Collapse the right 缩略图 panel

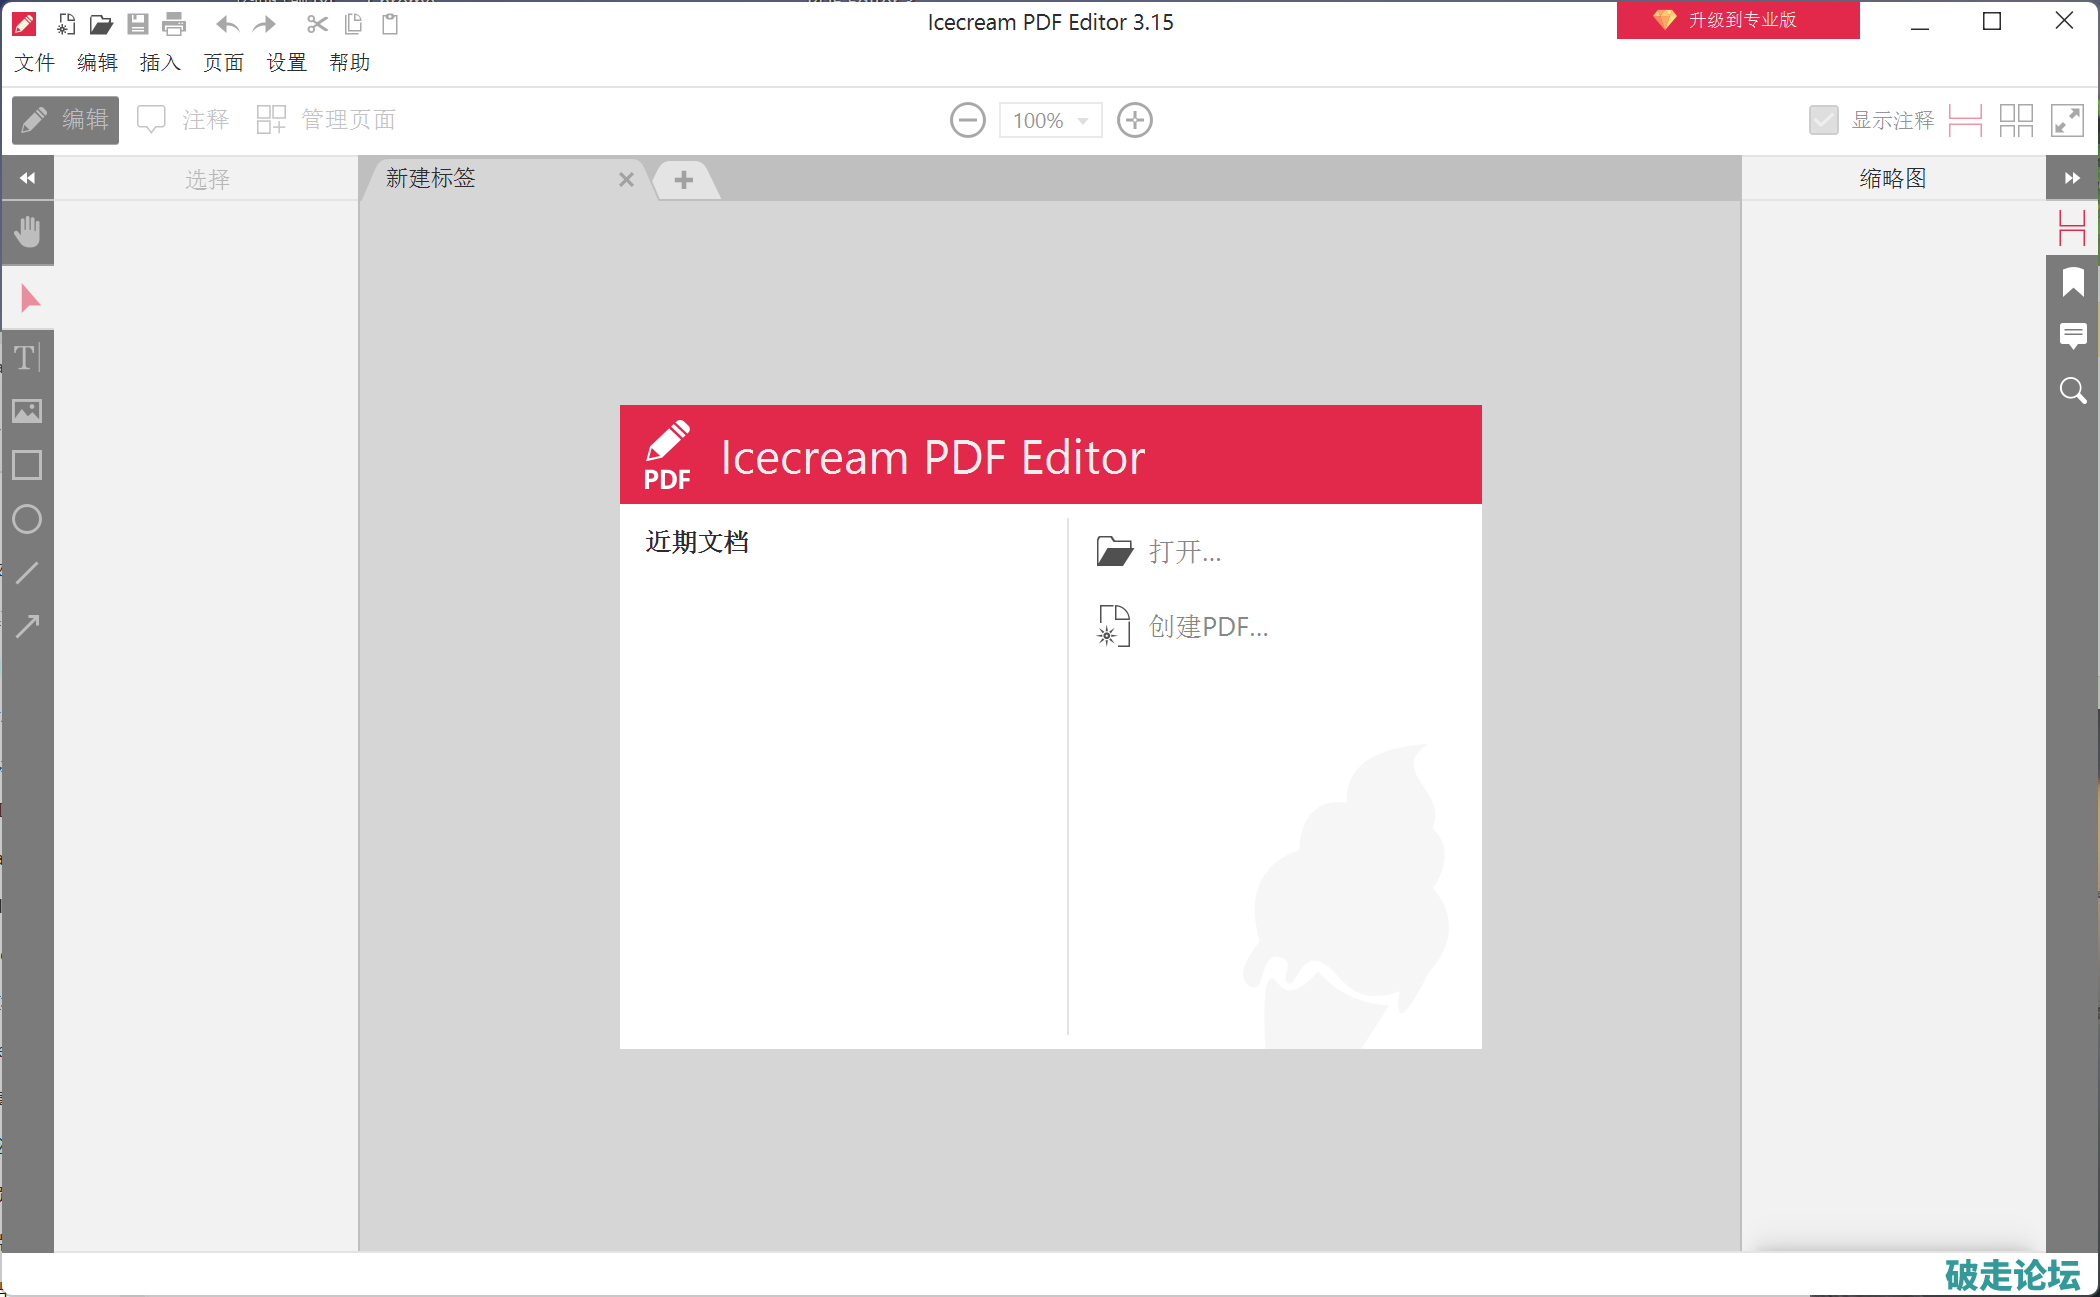point(2072,178)
